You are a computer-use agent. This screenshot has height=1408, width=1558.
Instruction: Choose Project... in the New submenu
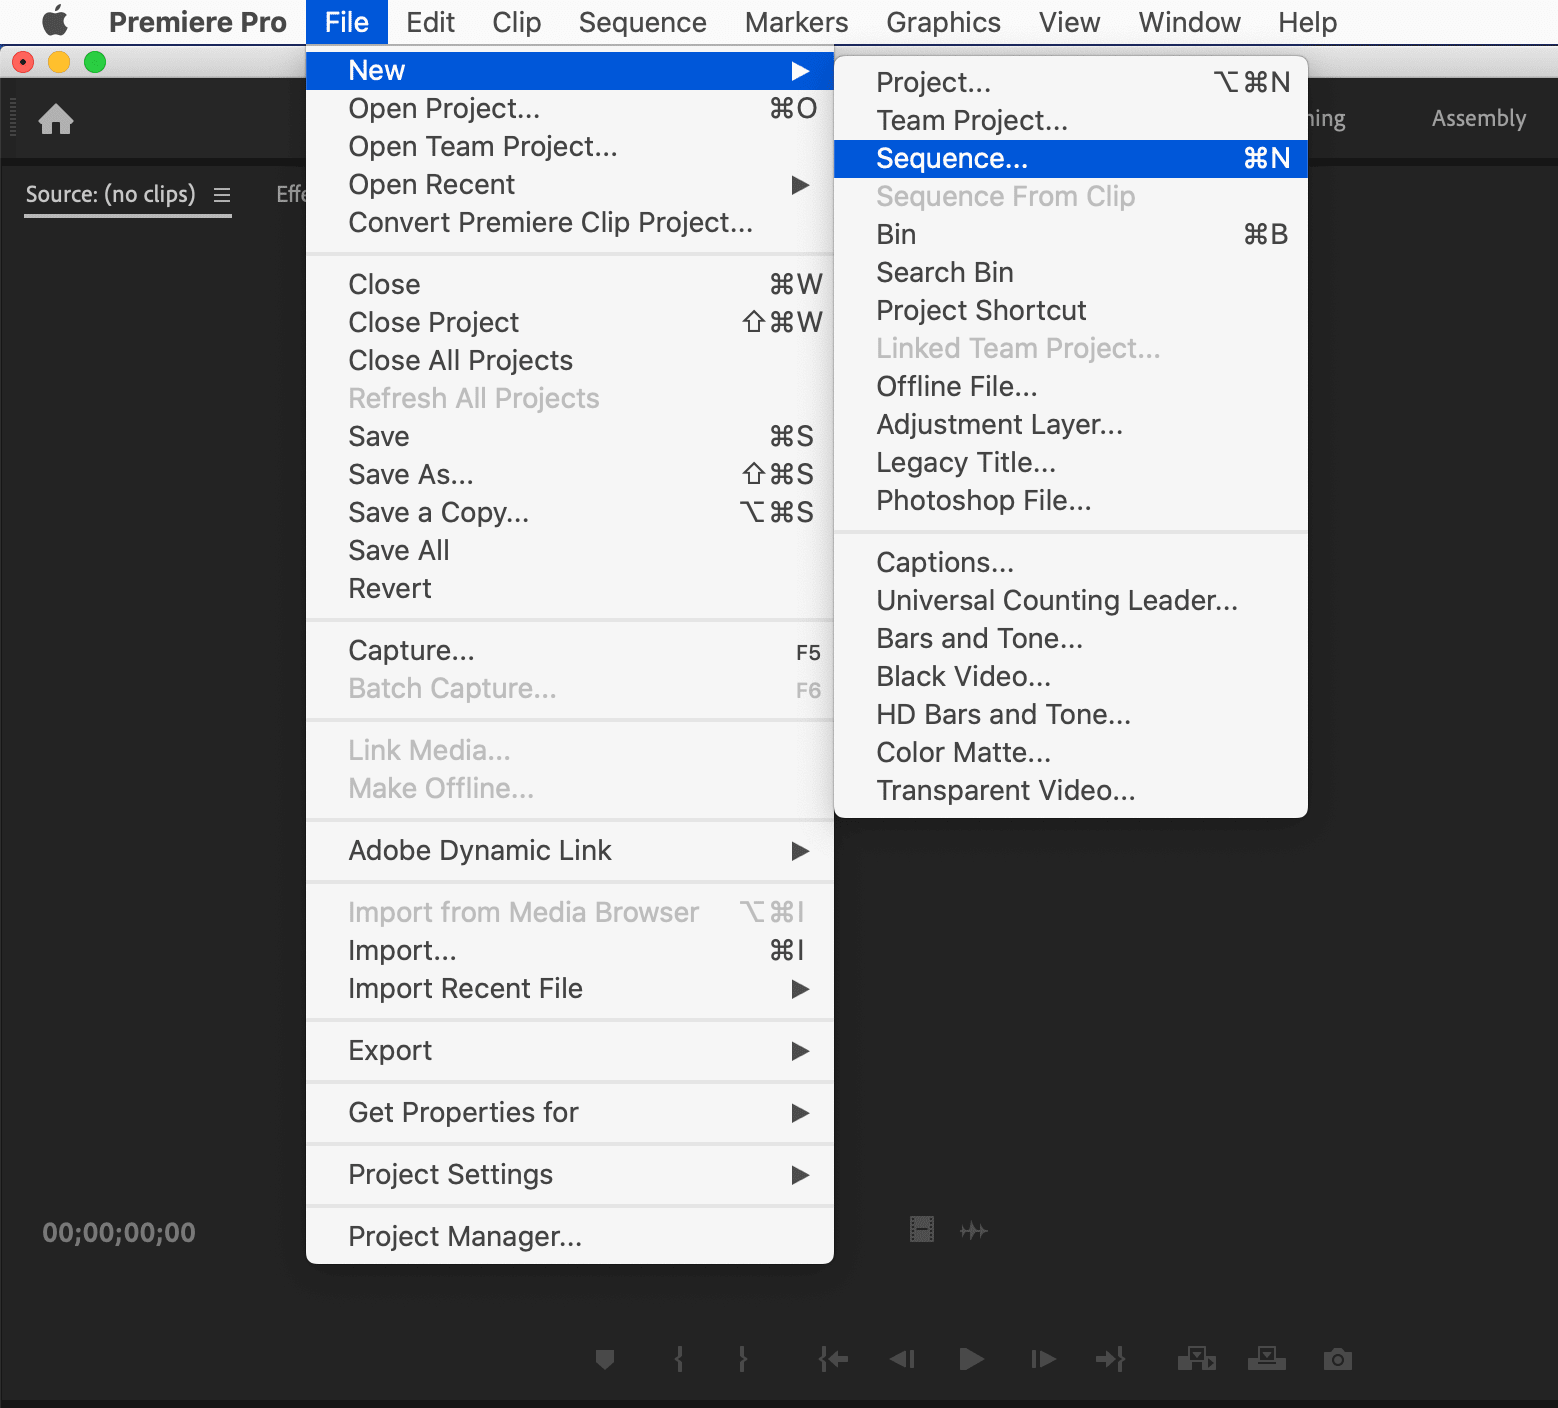[x=1071, y=83]
